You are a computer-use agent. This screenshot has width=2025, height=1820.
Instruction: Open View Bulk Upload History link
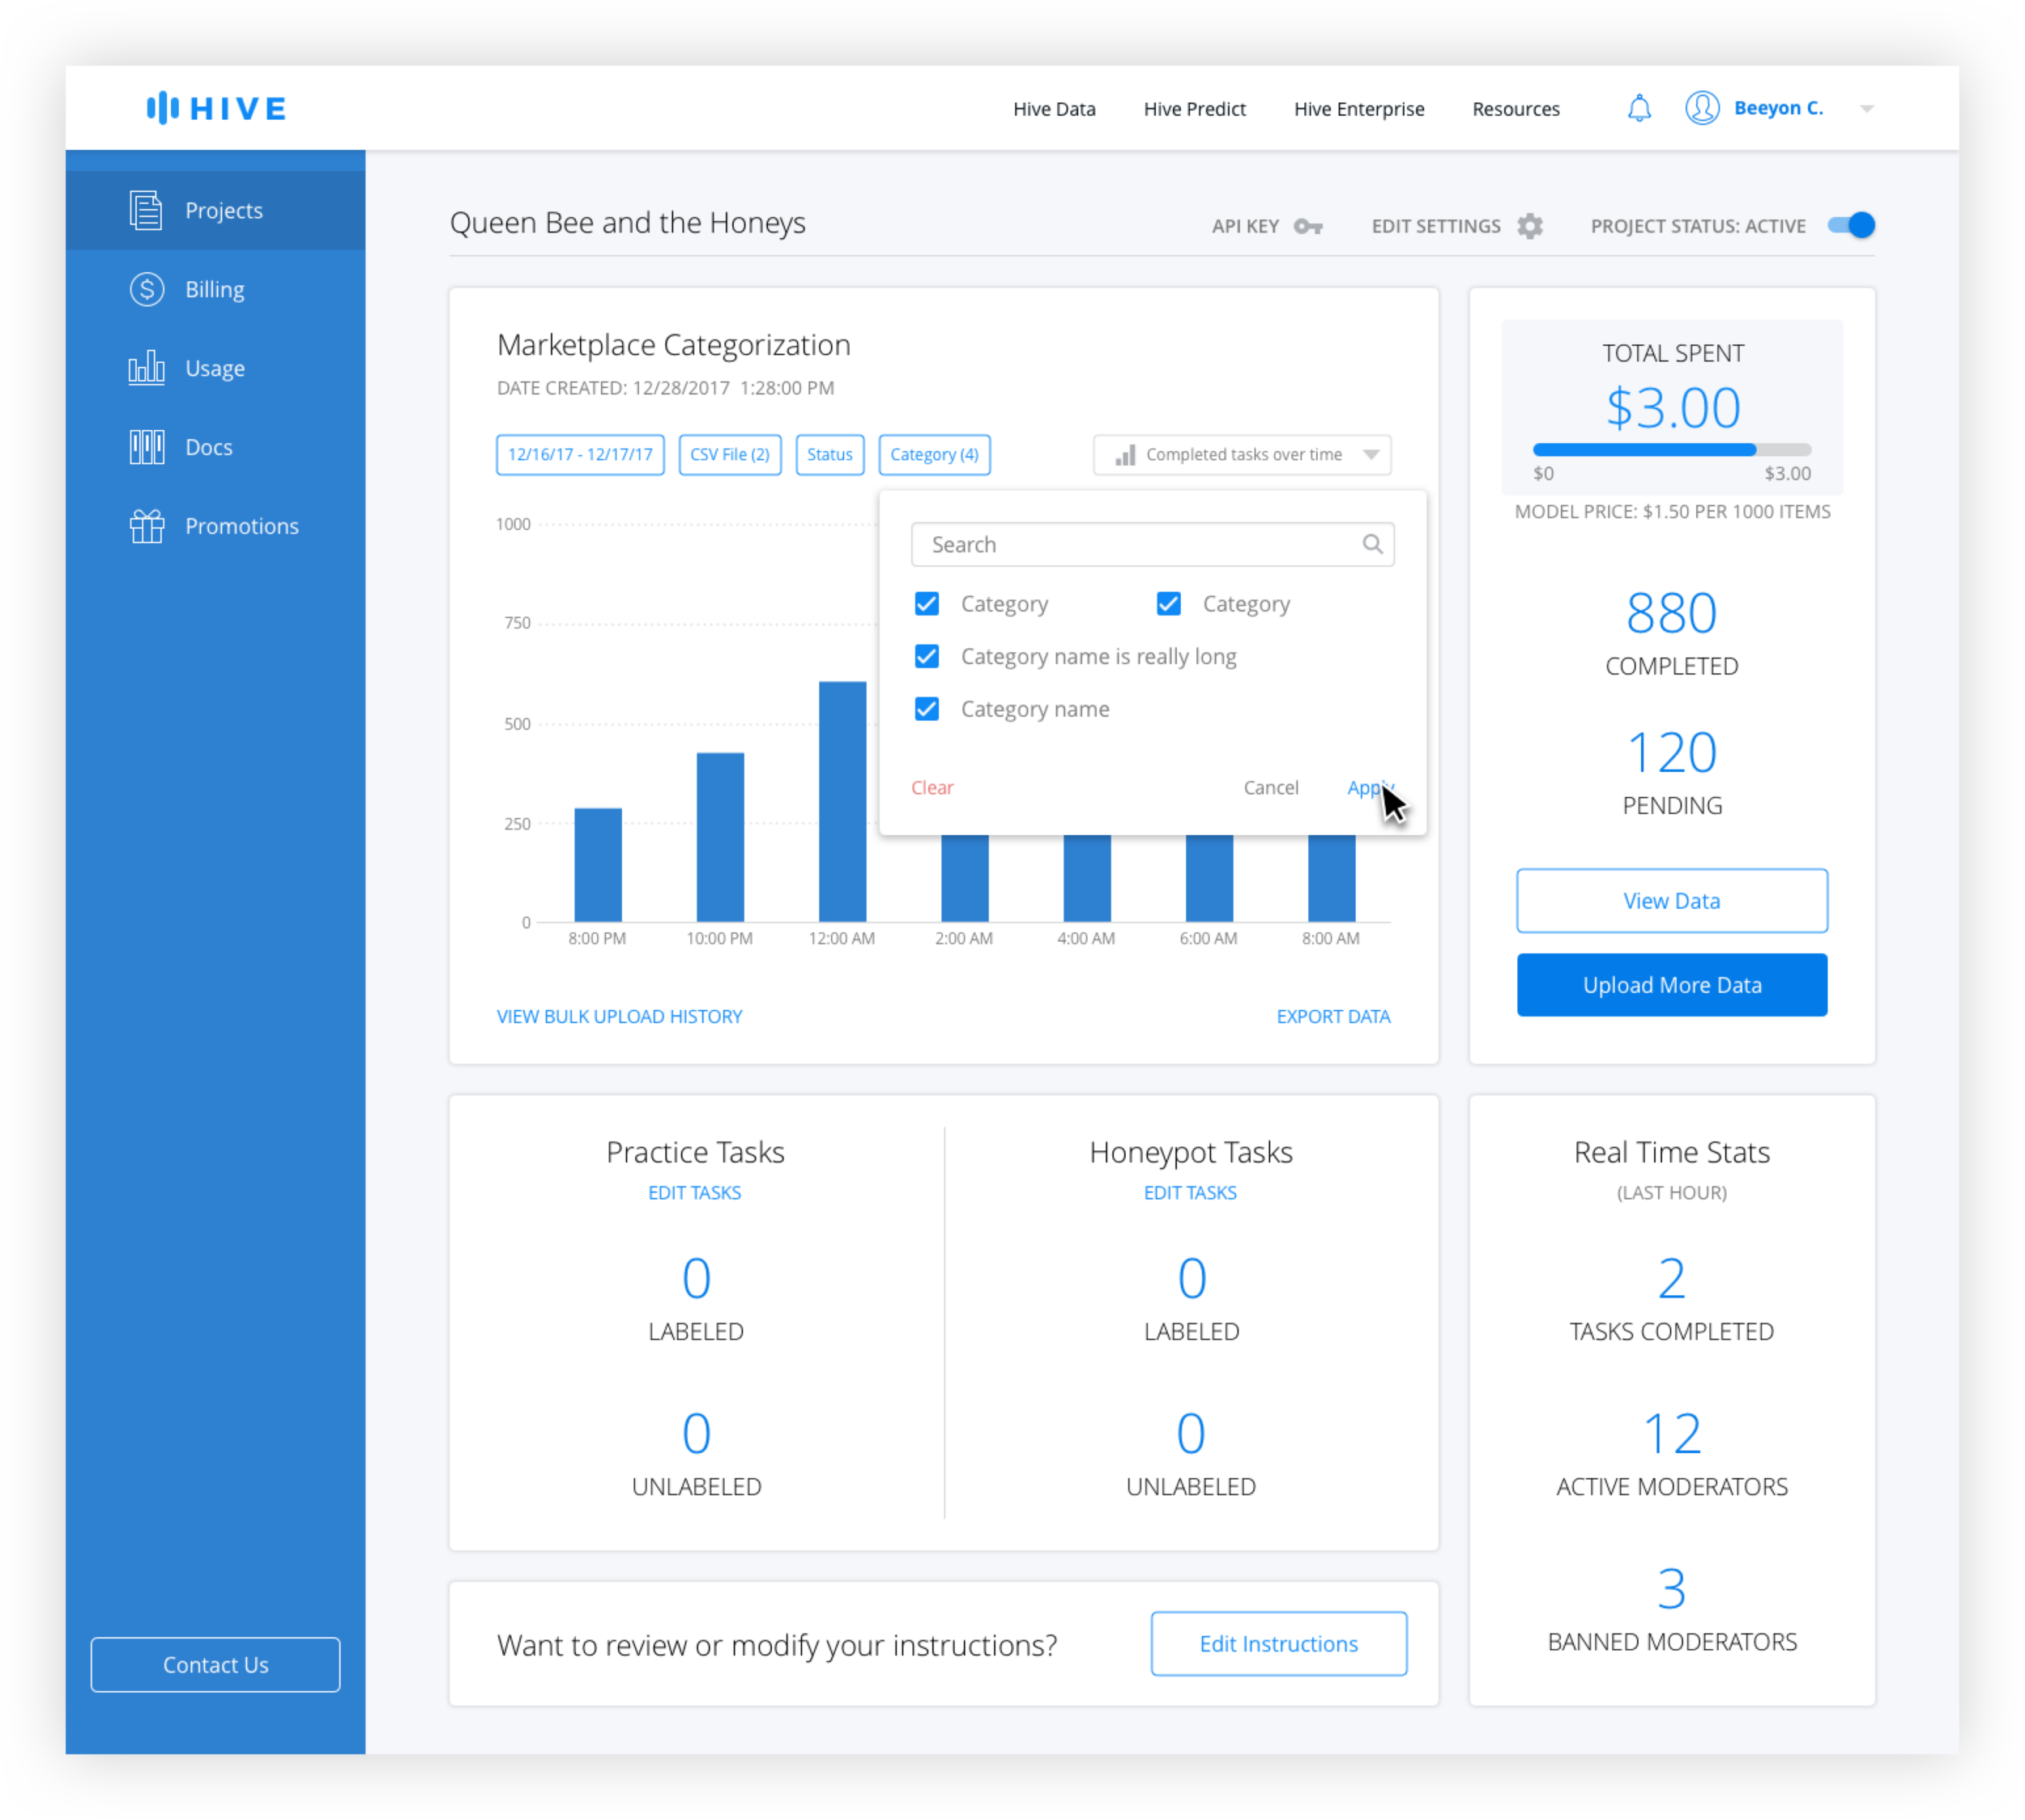pos(619,1016)
